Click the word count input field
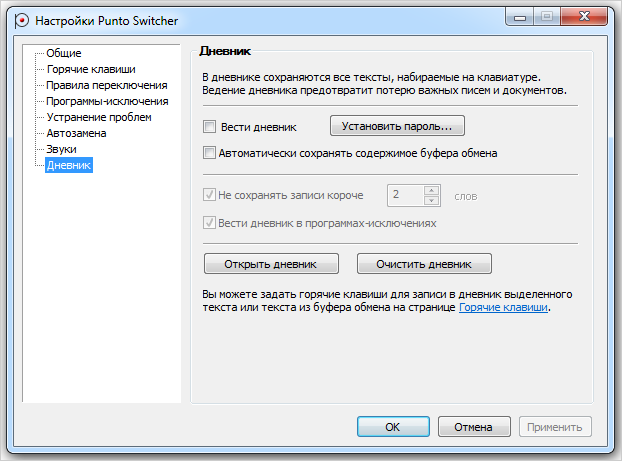This screenshot has width=622, height=461. [405, 195]
